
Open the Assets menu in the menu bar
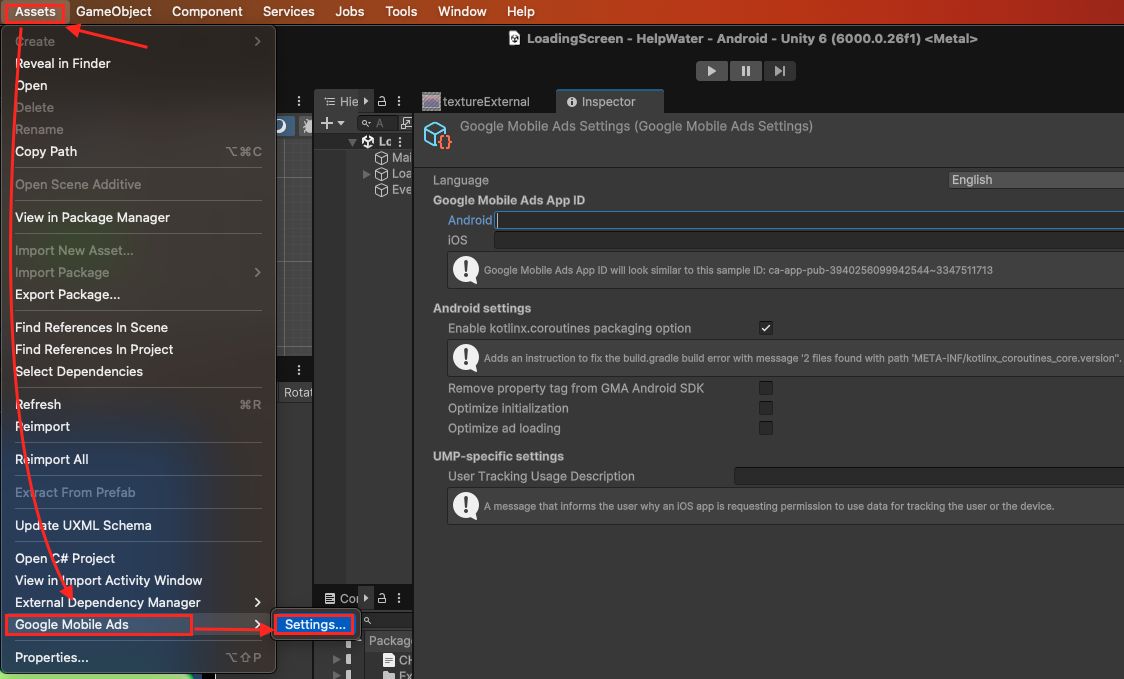pos(35,11)
